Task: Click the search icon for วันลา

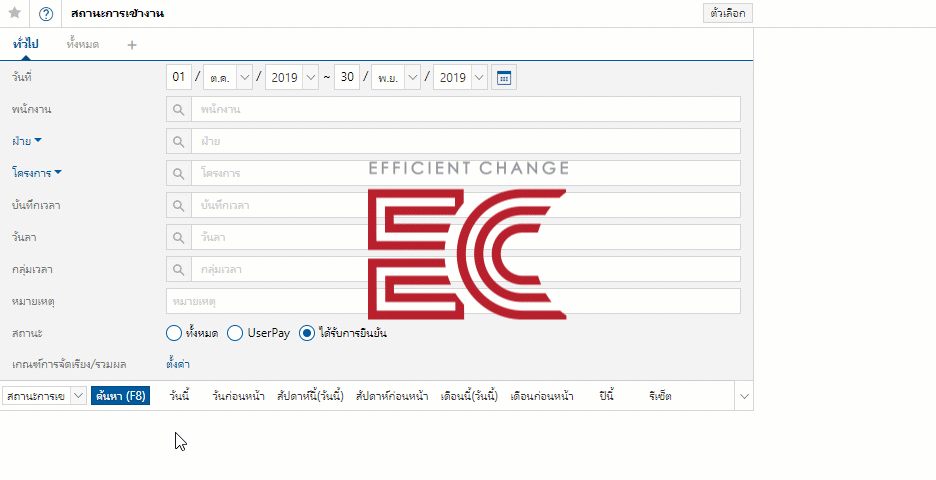Action: coord(178,238)
